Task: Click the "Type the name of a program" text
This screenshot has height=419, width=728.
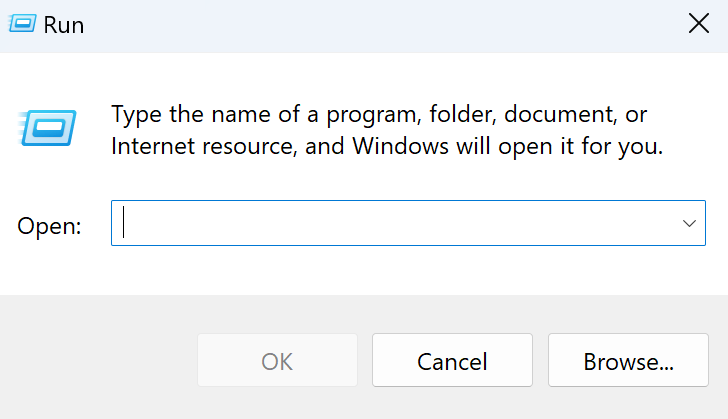Action: [265, 115]
